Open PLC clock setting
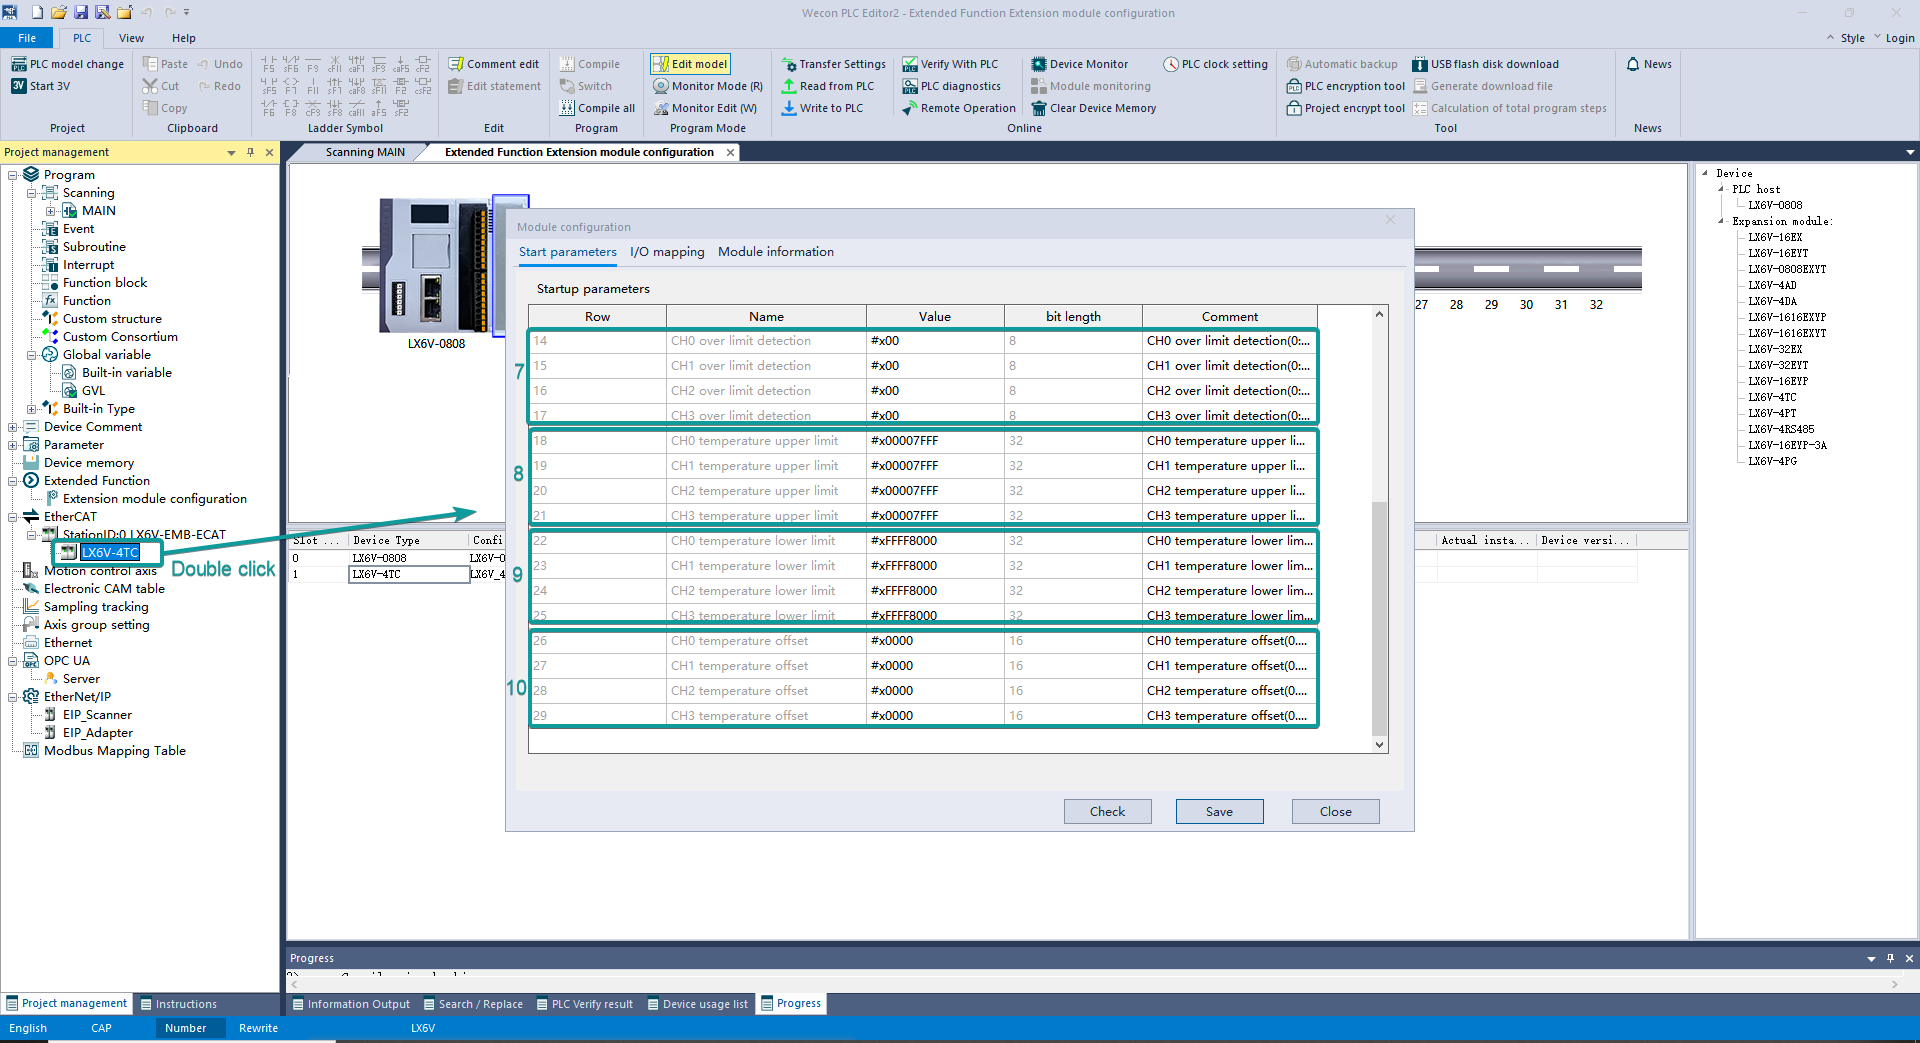The height and width of the screenshot is (1043, 1920). pyautogui.click(x=1215, y=64)
